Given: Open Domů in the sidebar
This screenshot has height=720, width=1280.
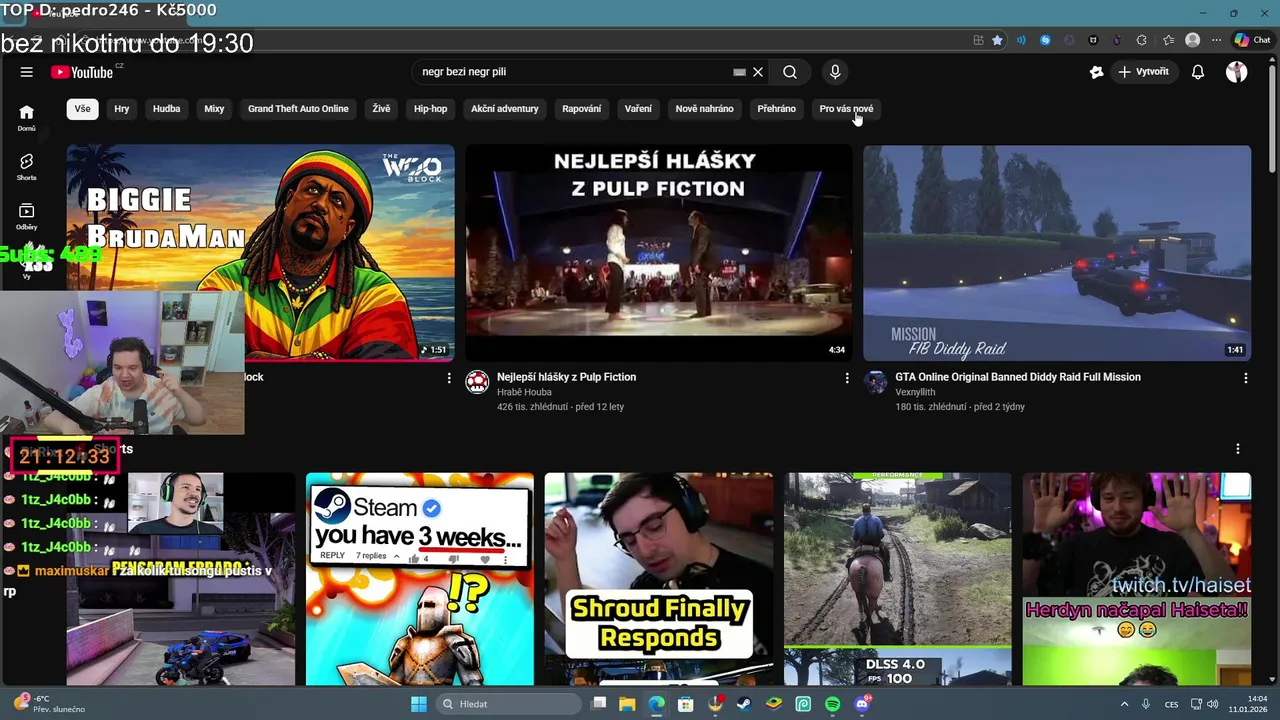Looking at the screenshot, I should pyautogui.click(x=27, y=118).
